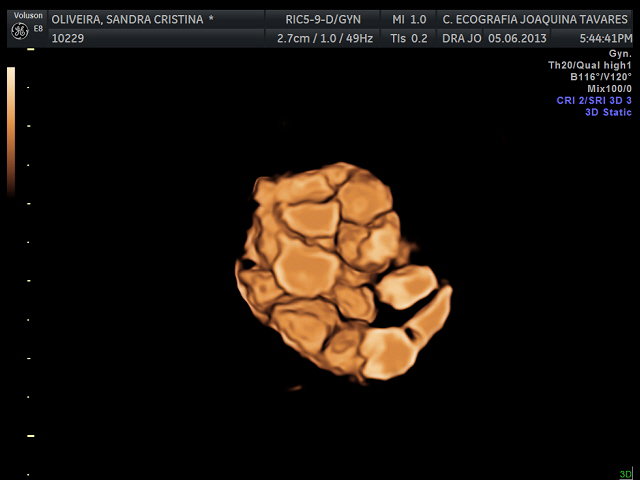Click the clock time 5:44:41PM
640x480 pixels.
point(603,38)
